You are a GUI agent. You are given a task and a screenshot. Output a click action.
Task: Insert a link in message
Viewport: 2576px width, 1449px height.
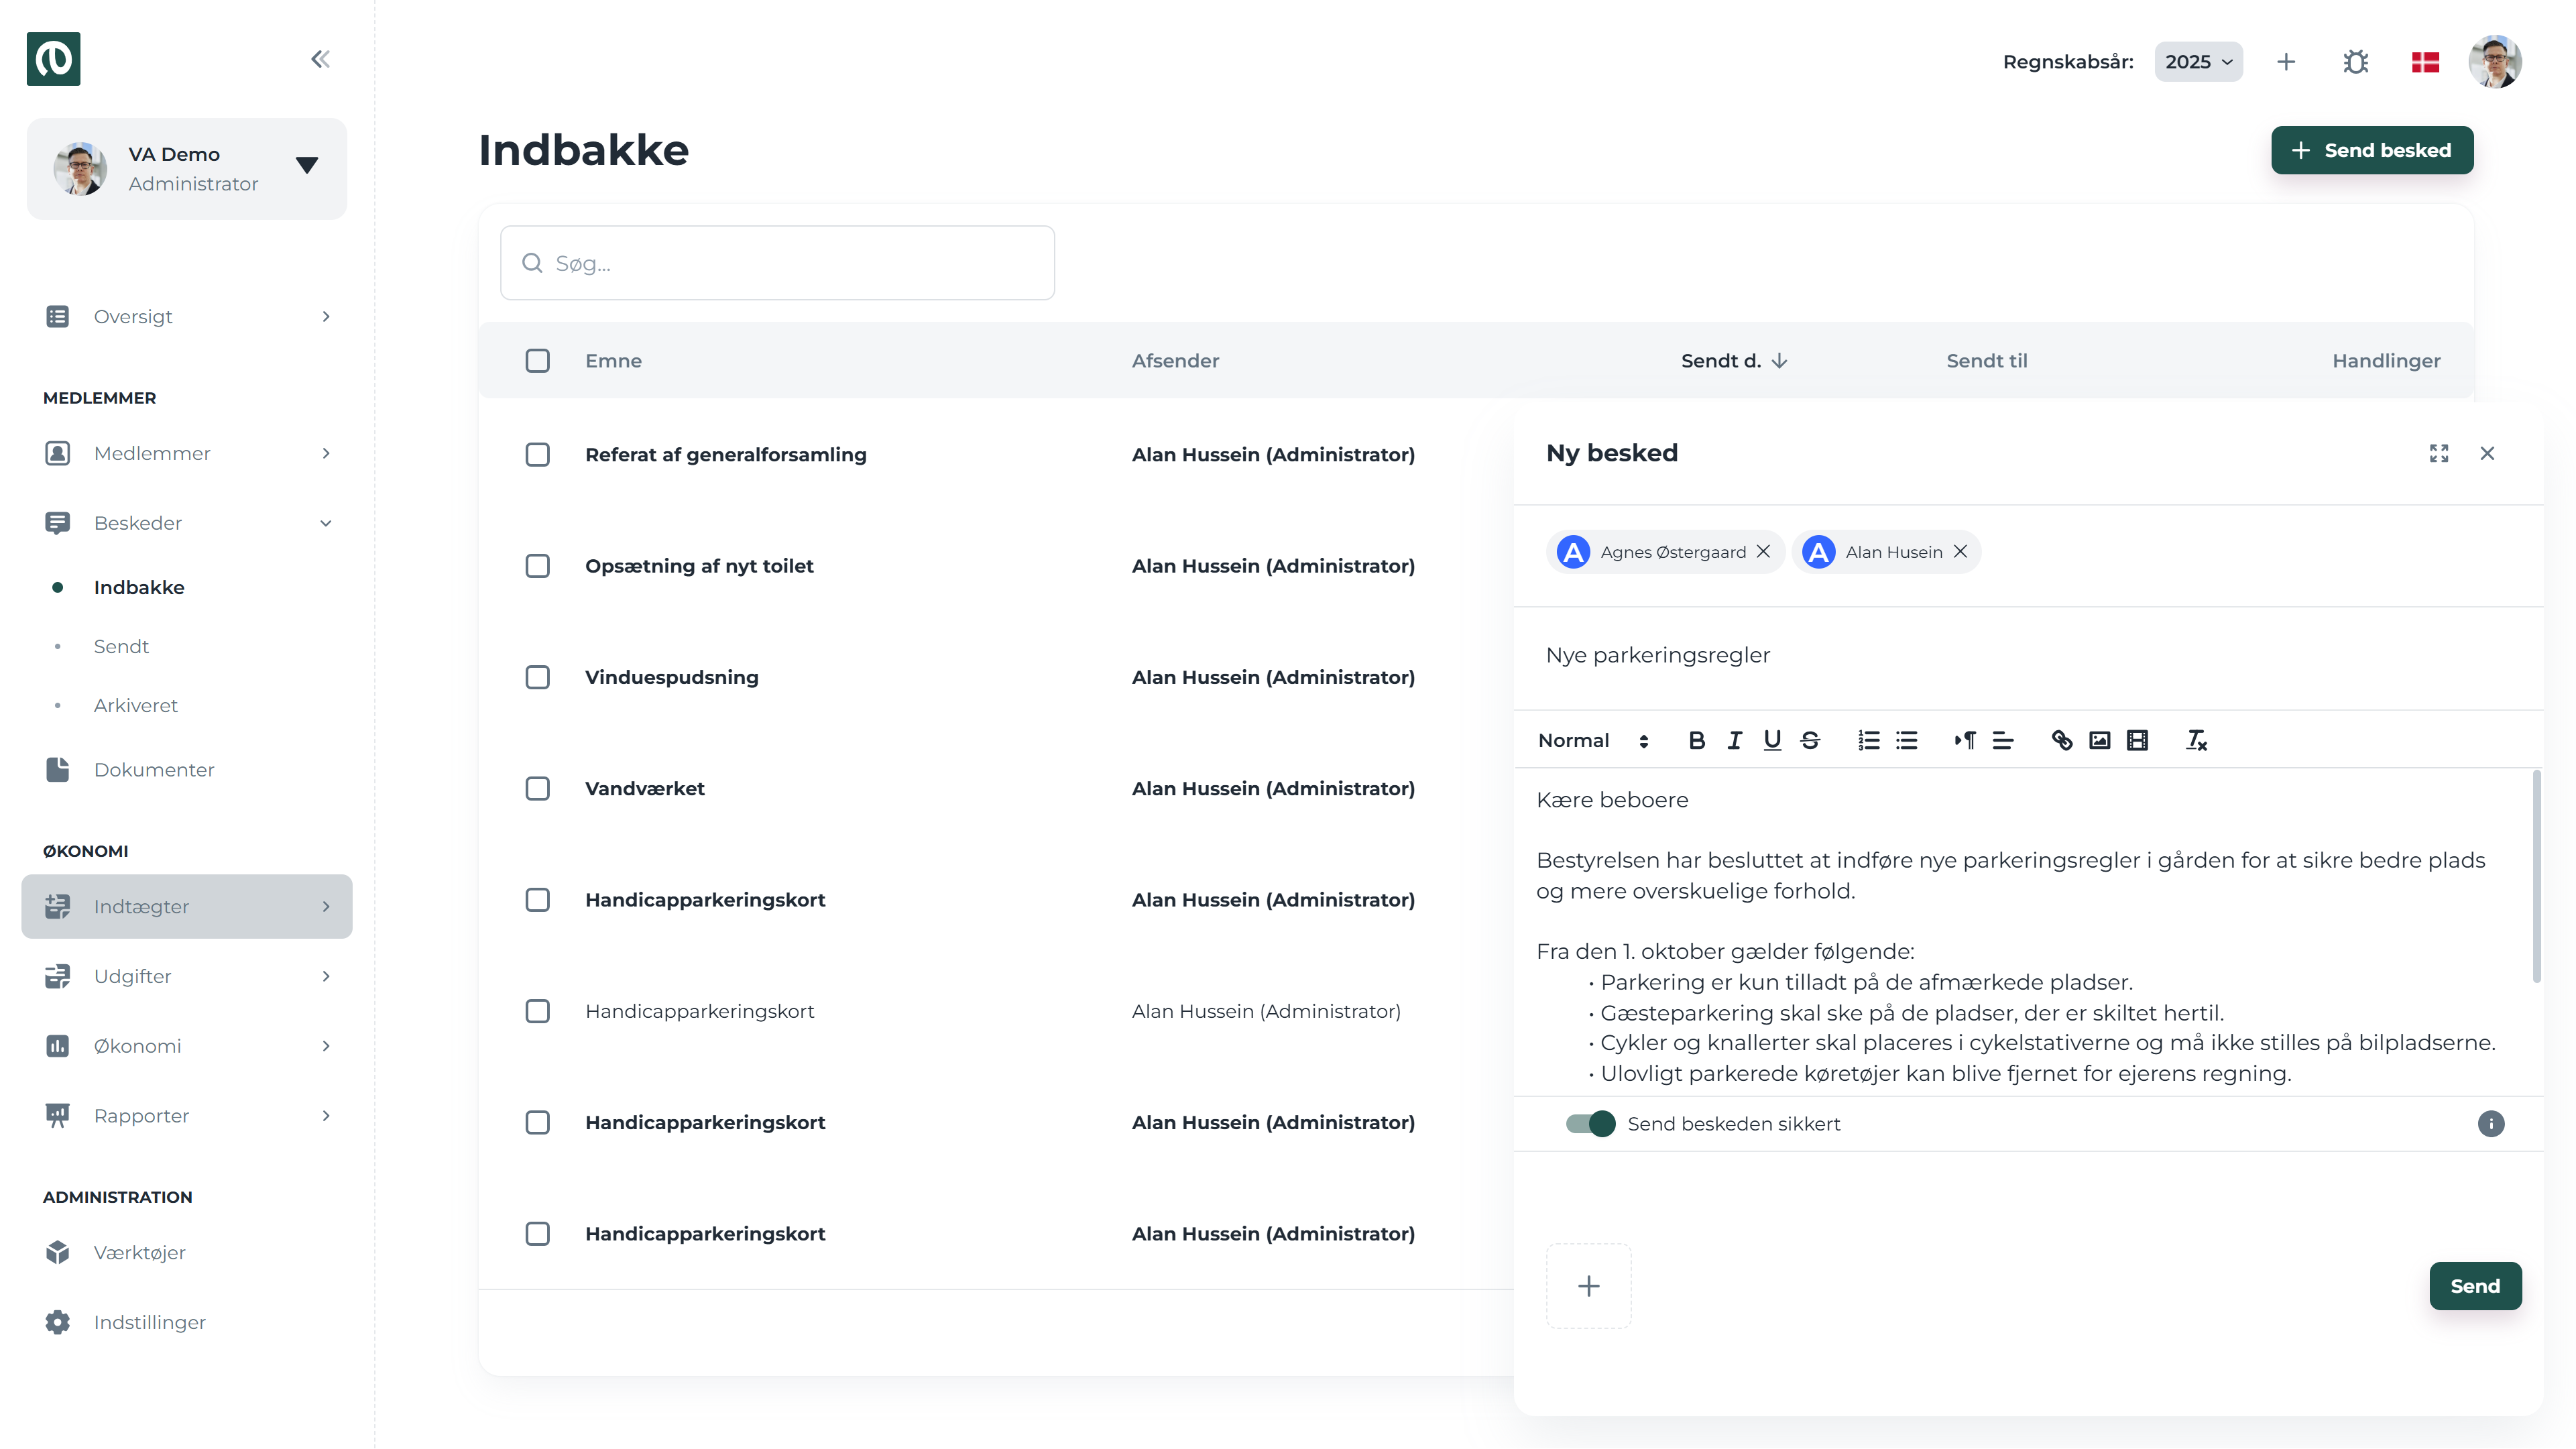[2061, 740]
